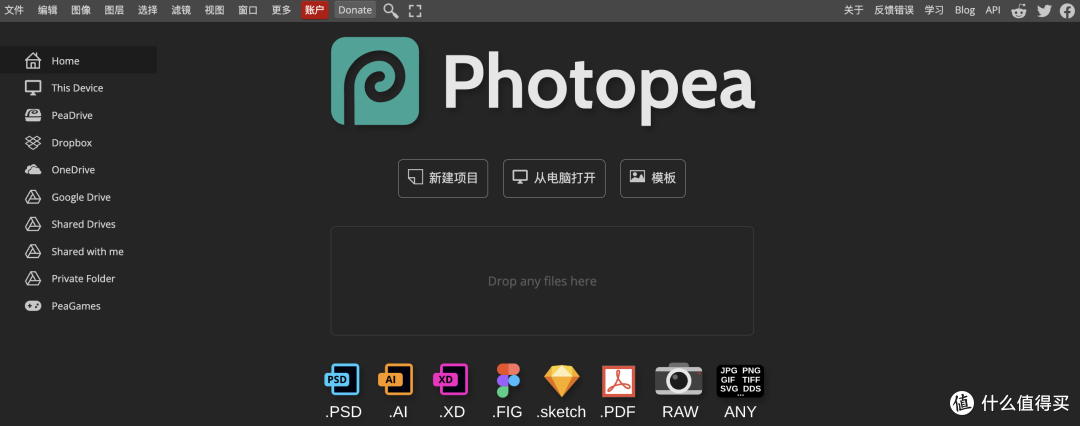Click the .AI format icon
This screenshot has width=1080, height=426.
click(x=395, y=379)
